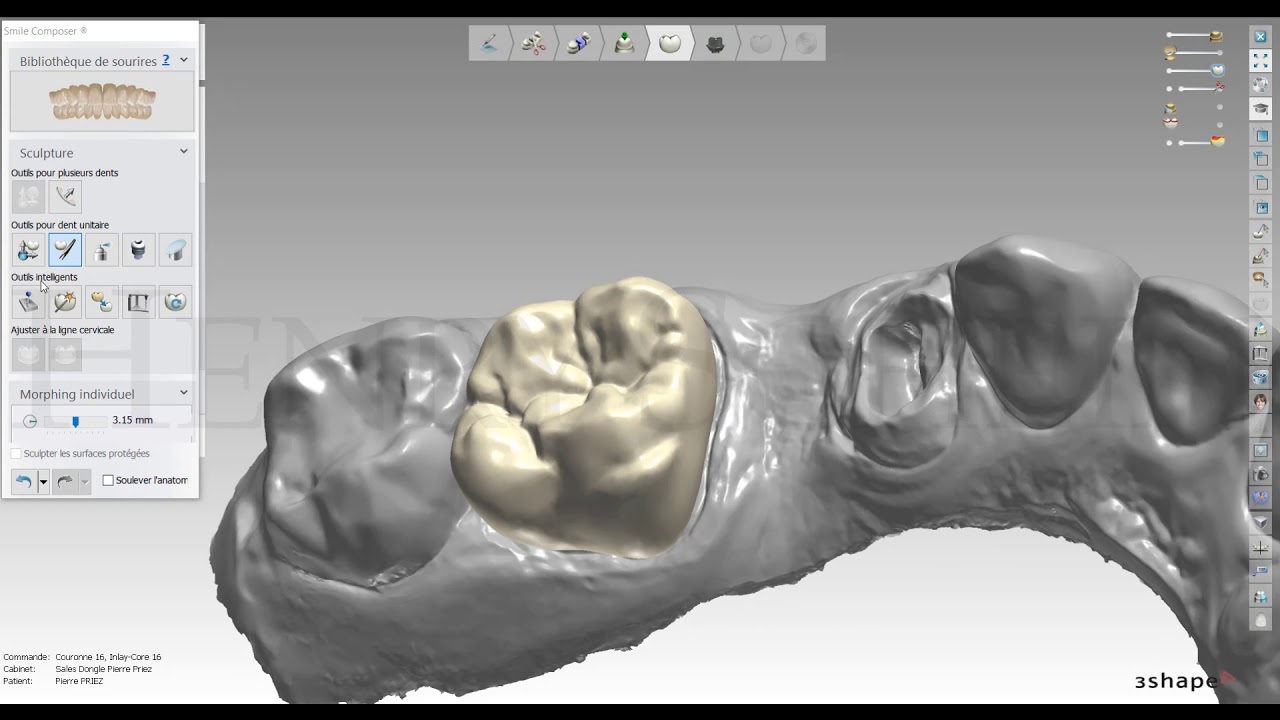Go to the second workflow step tab
This screenshot has height=720, width=1280.
[x=534, y=44]
